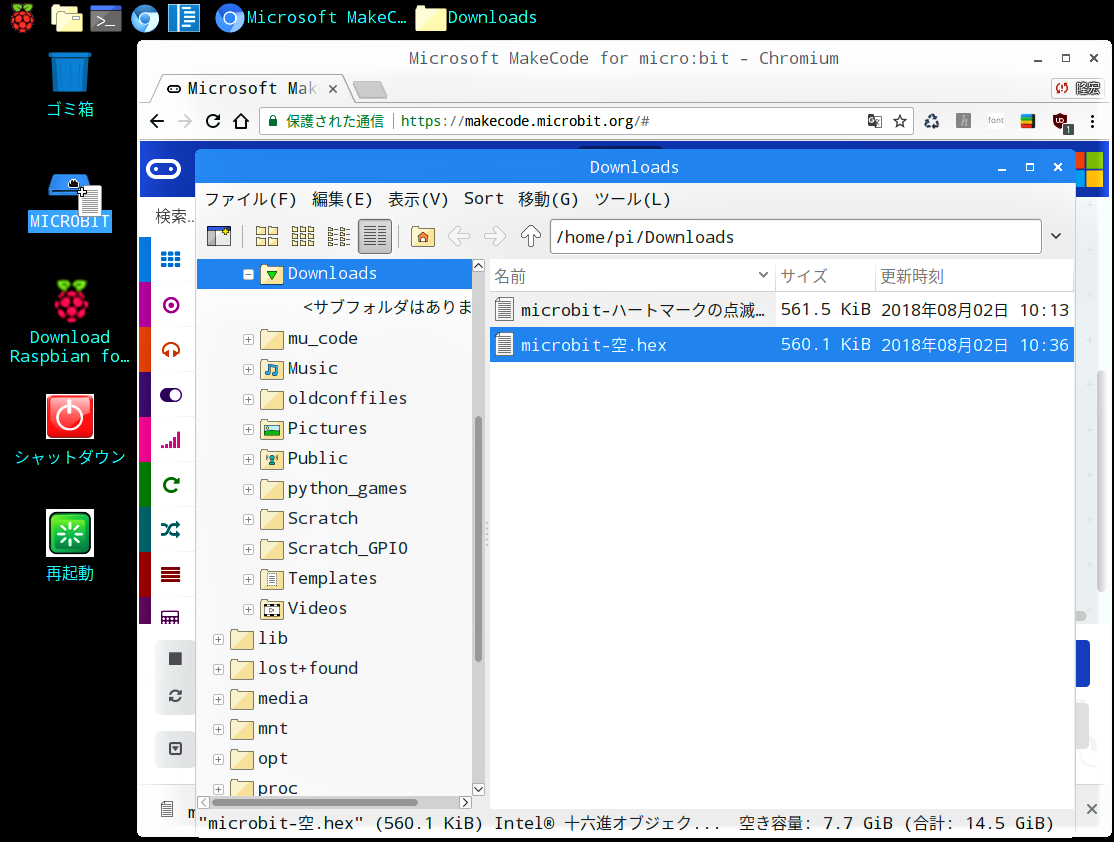Switch to Downloads window in taskbar
Viewport: 1114px width, 842px height.
[x=477, y=18]
